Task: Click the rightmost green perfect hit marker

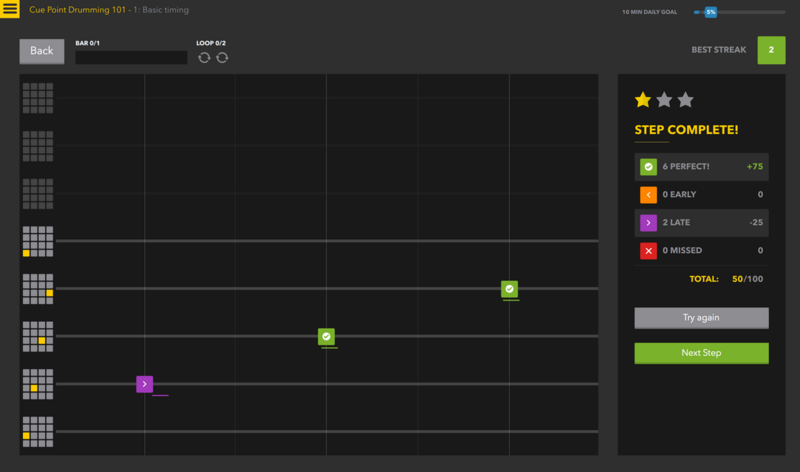Action: click(509, 289)
